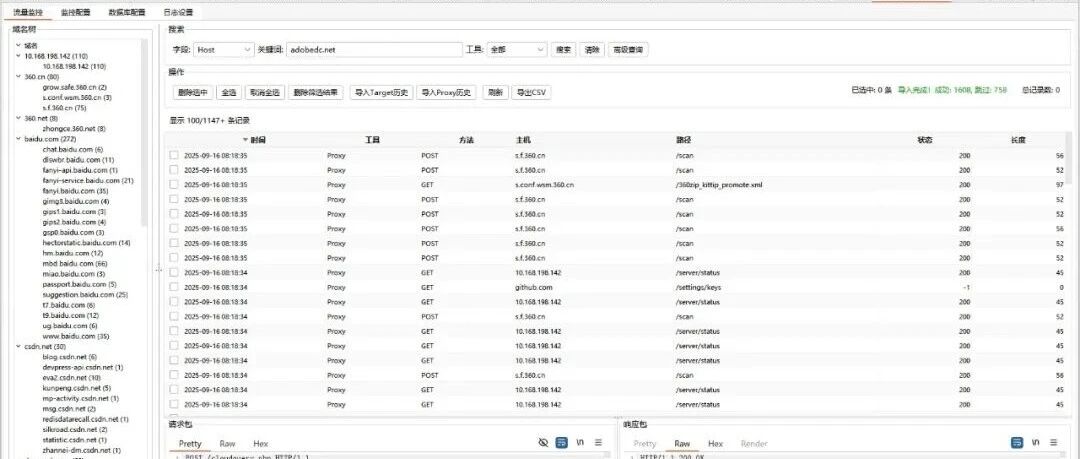
Task: Switch to the 数据库配置 tab
Action: point(127,12)
